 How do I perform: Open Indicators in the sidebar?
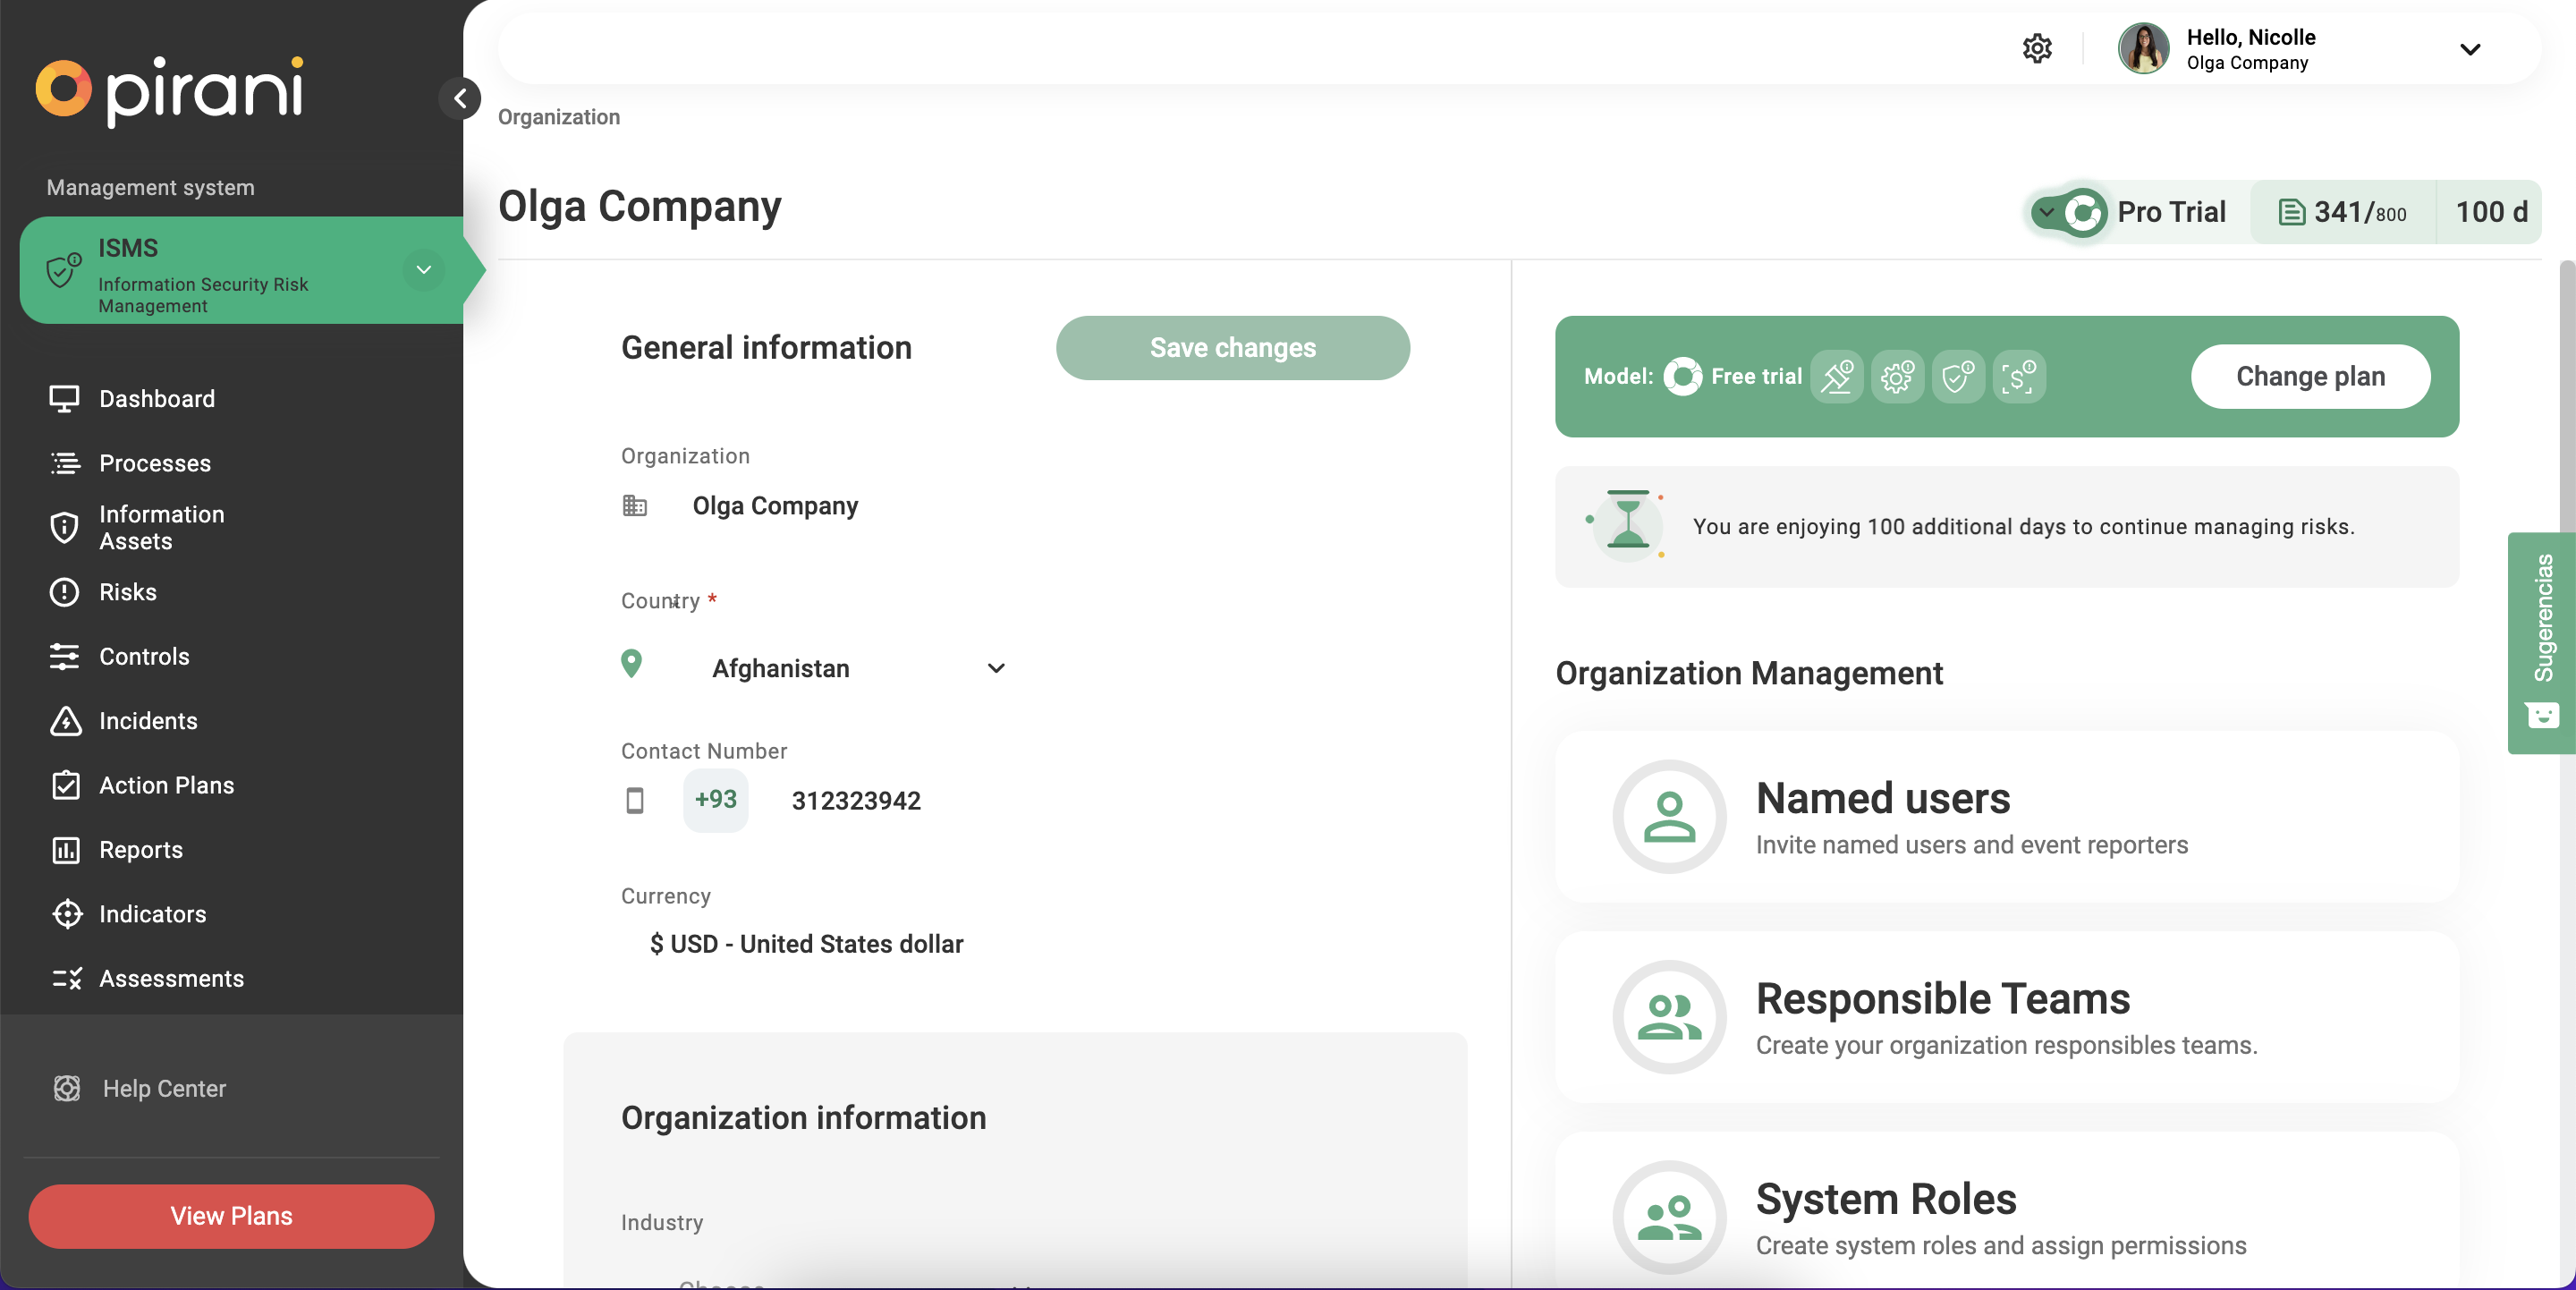coord(152,913)
